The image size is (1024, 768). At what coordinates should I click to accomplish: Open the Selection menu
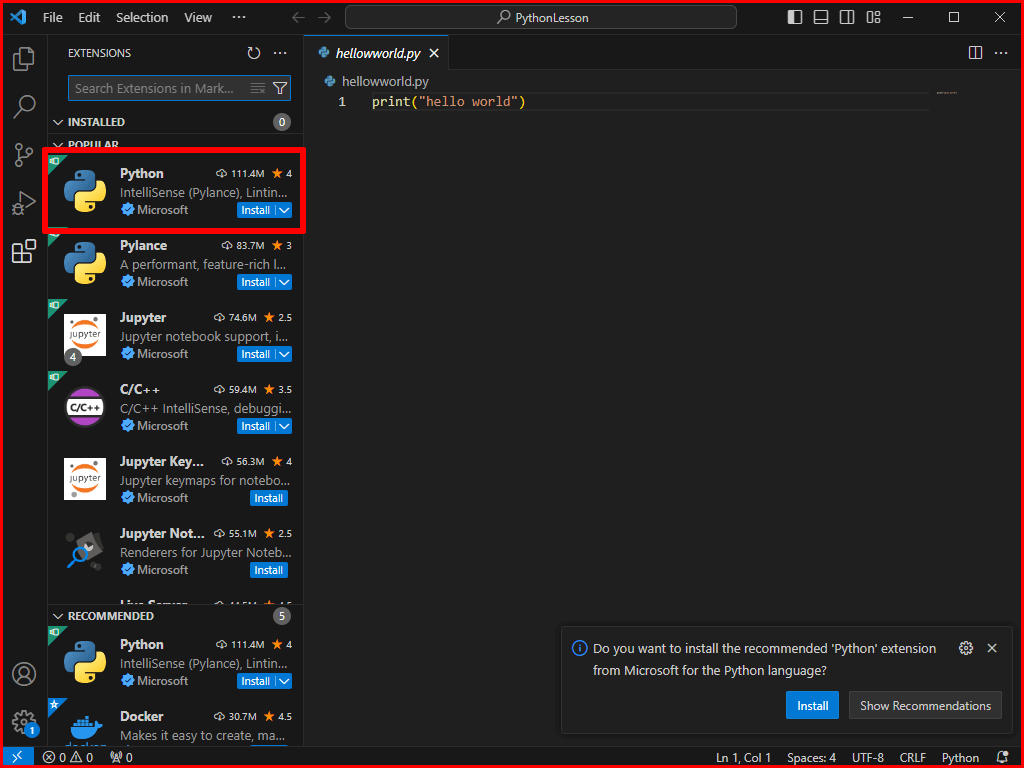pyautogui.click(x=142, y=18)
